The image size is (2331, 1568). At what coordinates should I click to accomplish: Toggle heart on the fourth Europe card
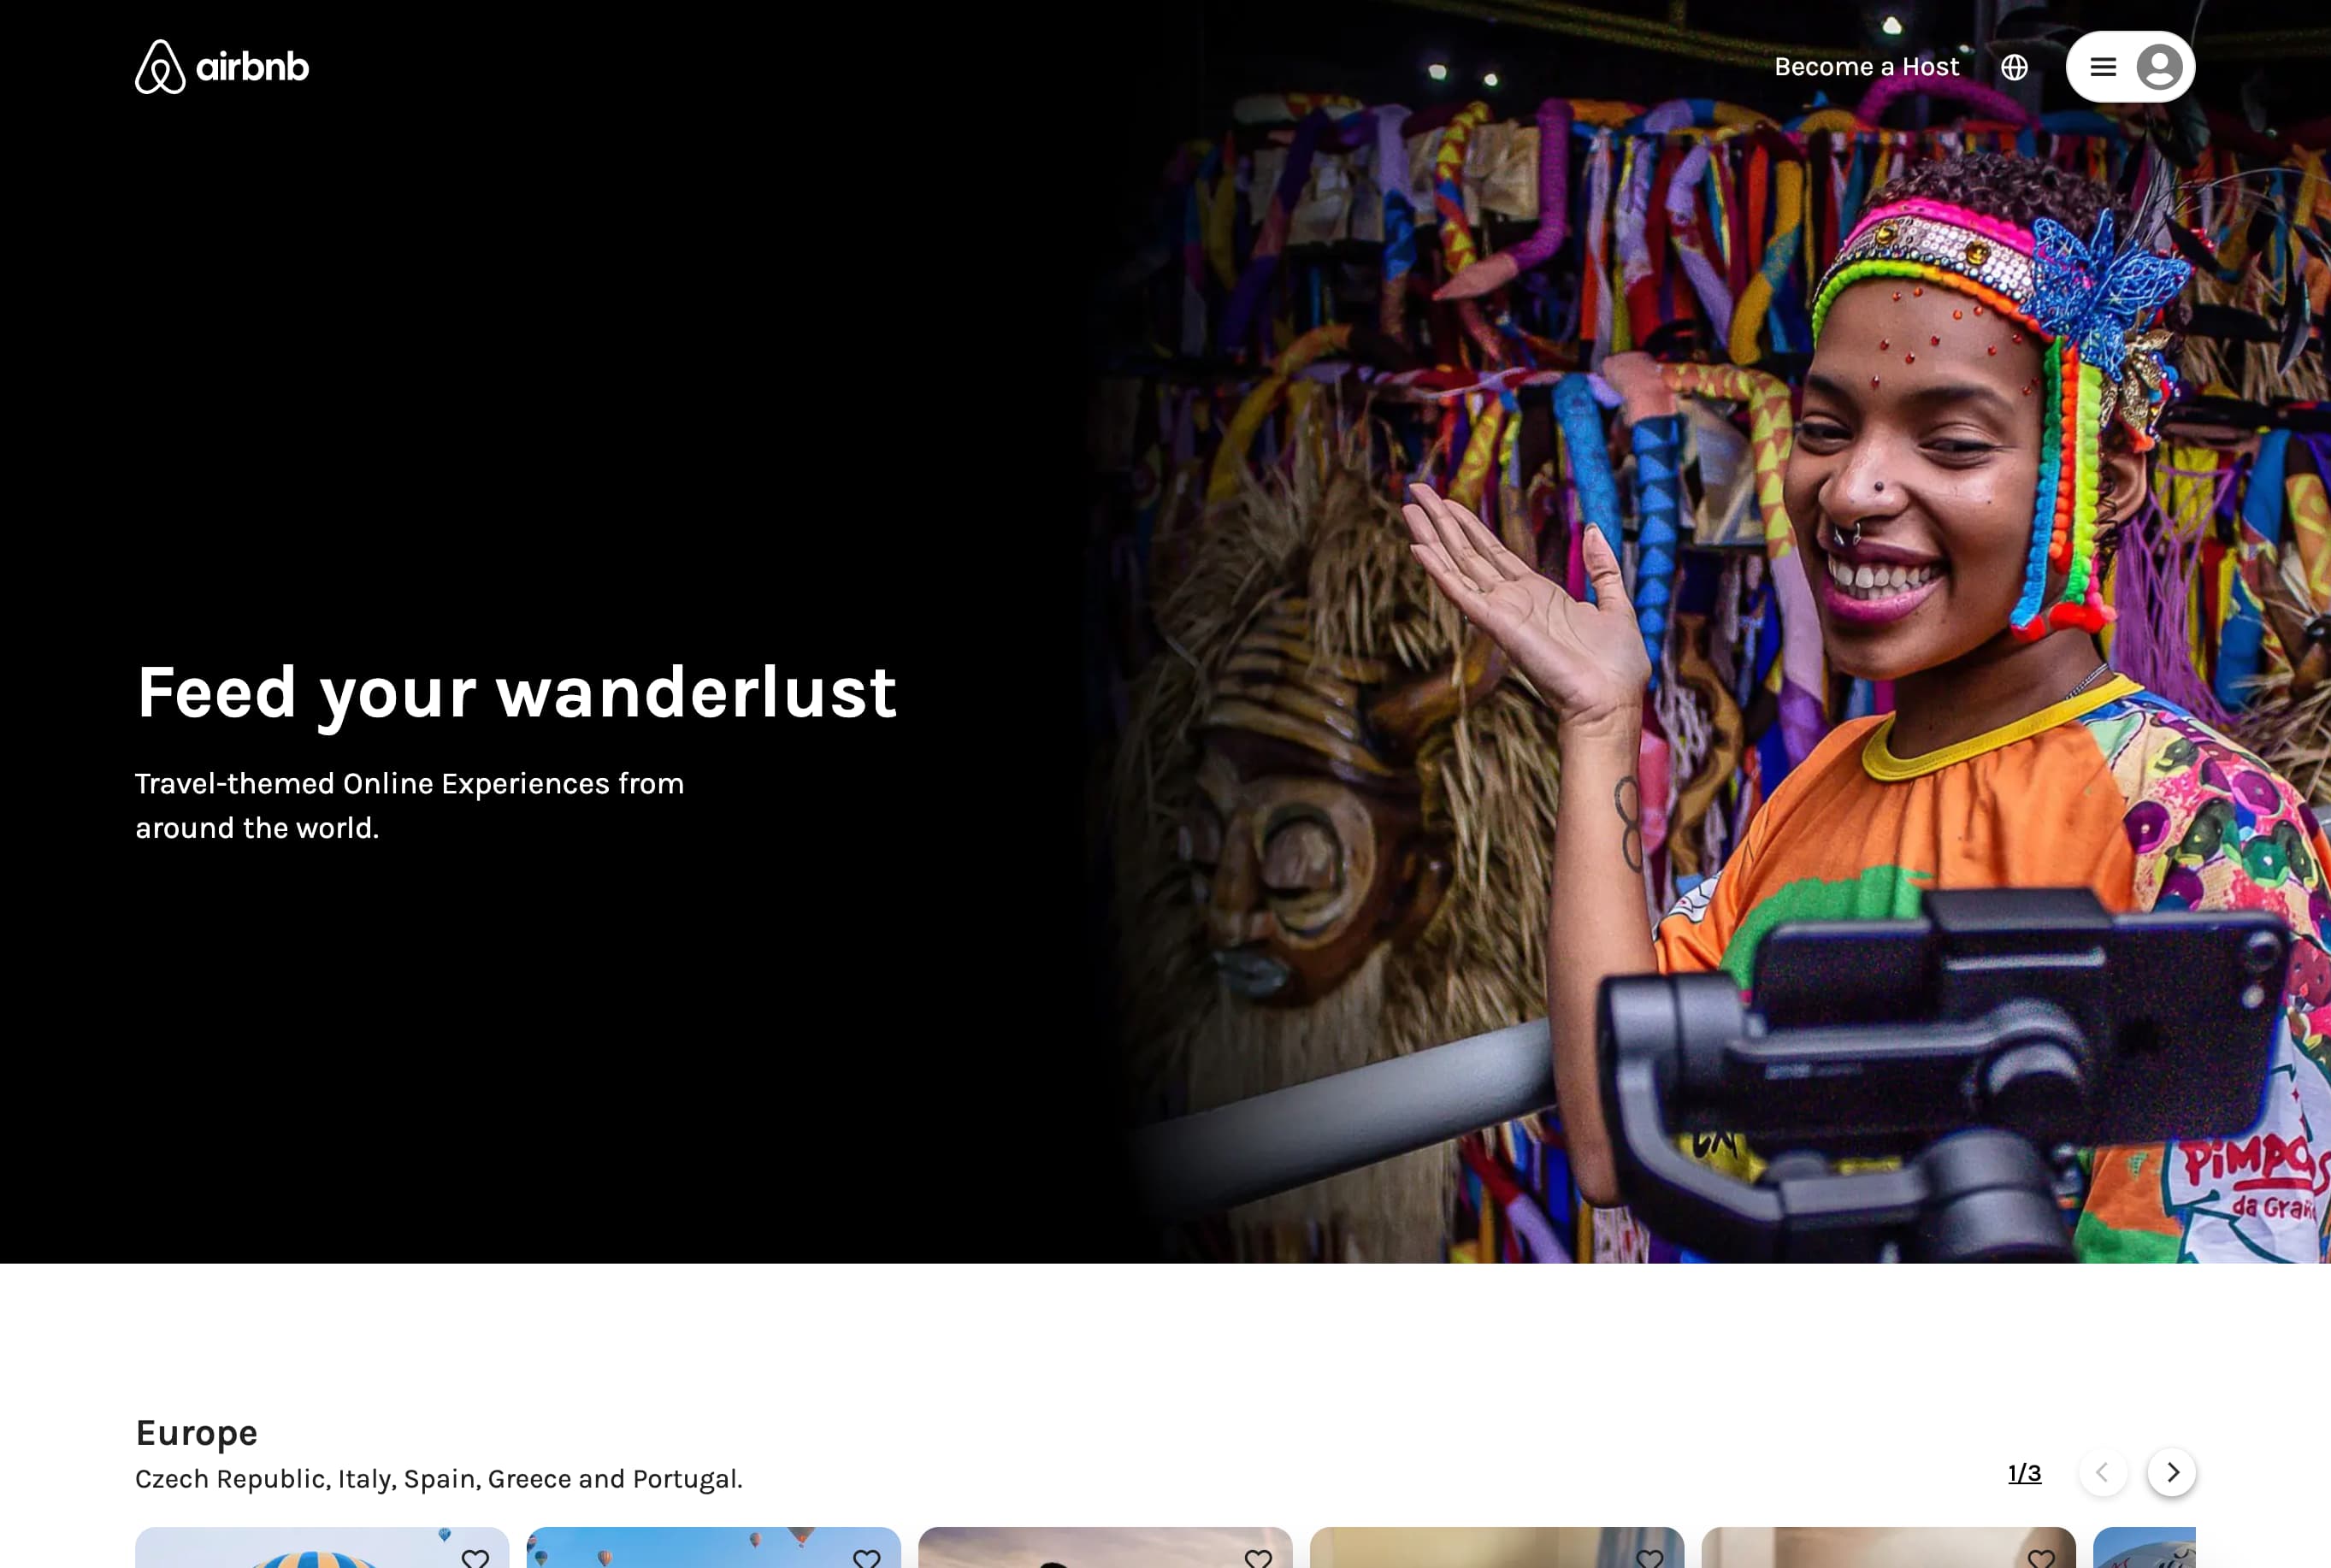pyautogui.click(x=1650, y=1558)
